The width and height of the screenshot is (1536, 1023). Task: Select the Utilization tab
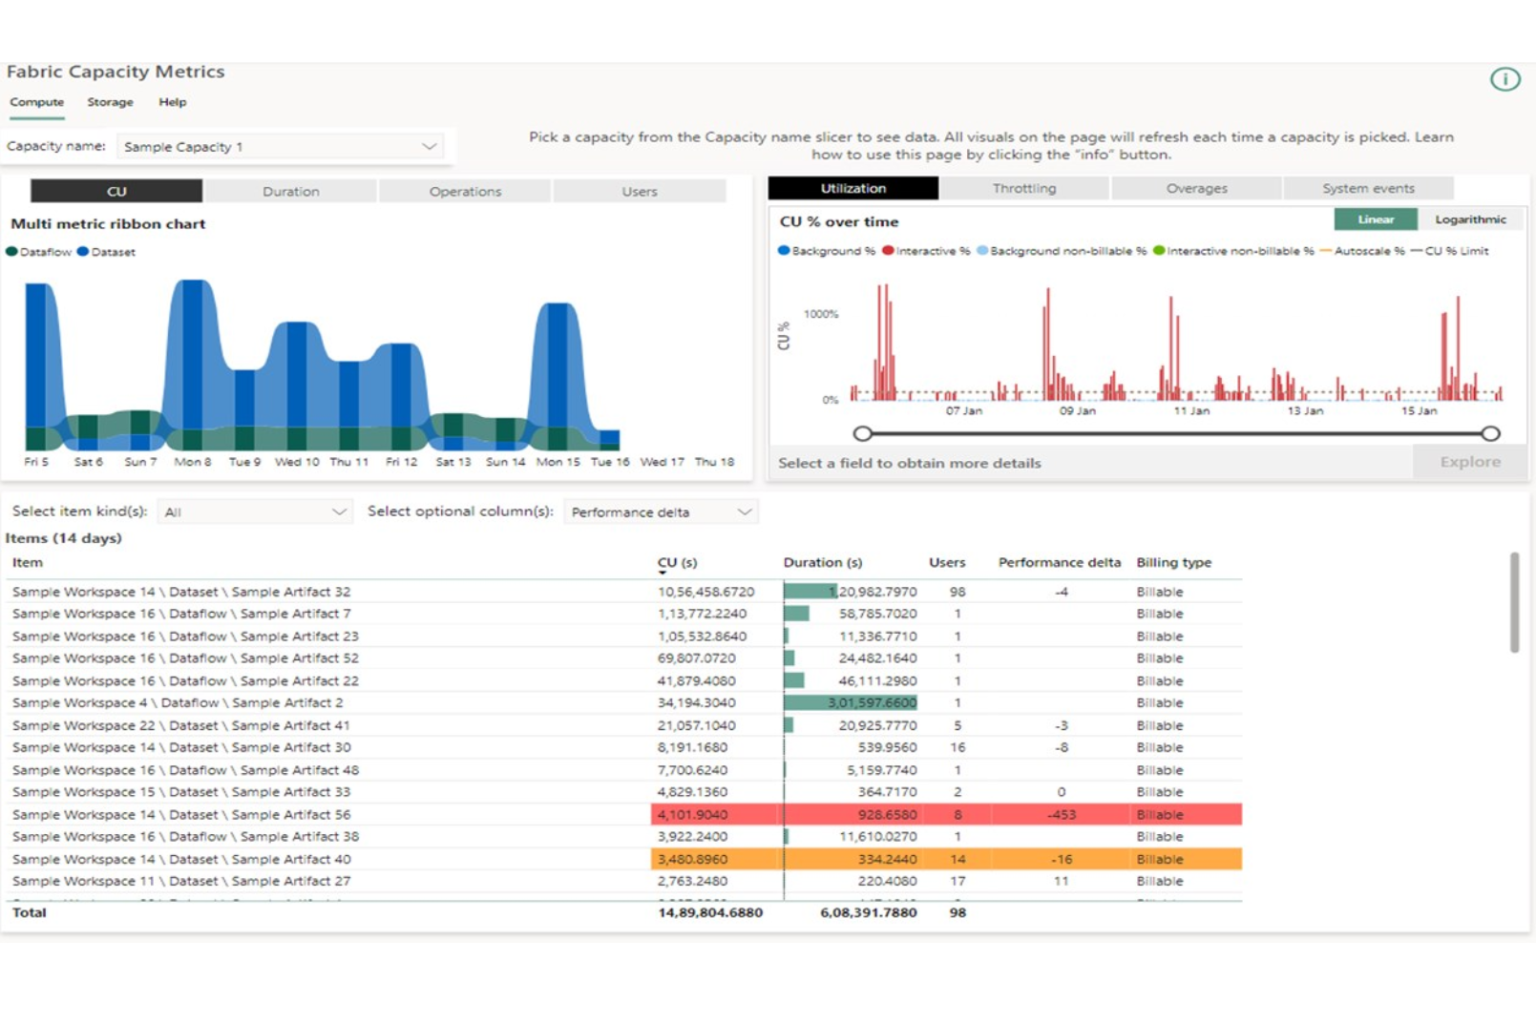(x=853, y=188)
